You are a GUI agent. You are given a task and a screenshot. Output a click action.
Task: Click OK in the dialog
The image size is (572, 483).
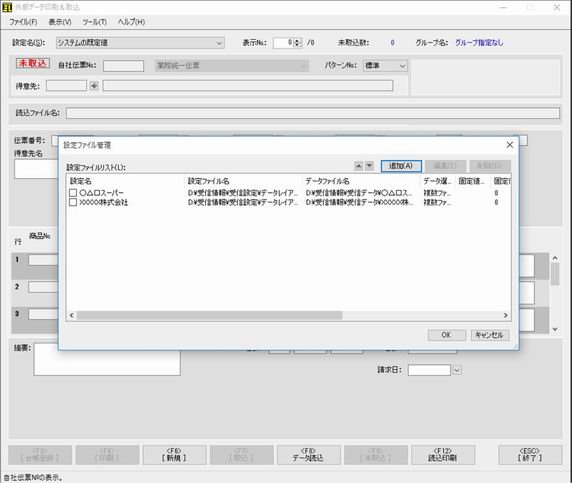click(x=447, y=335)
